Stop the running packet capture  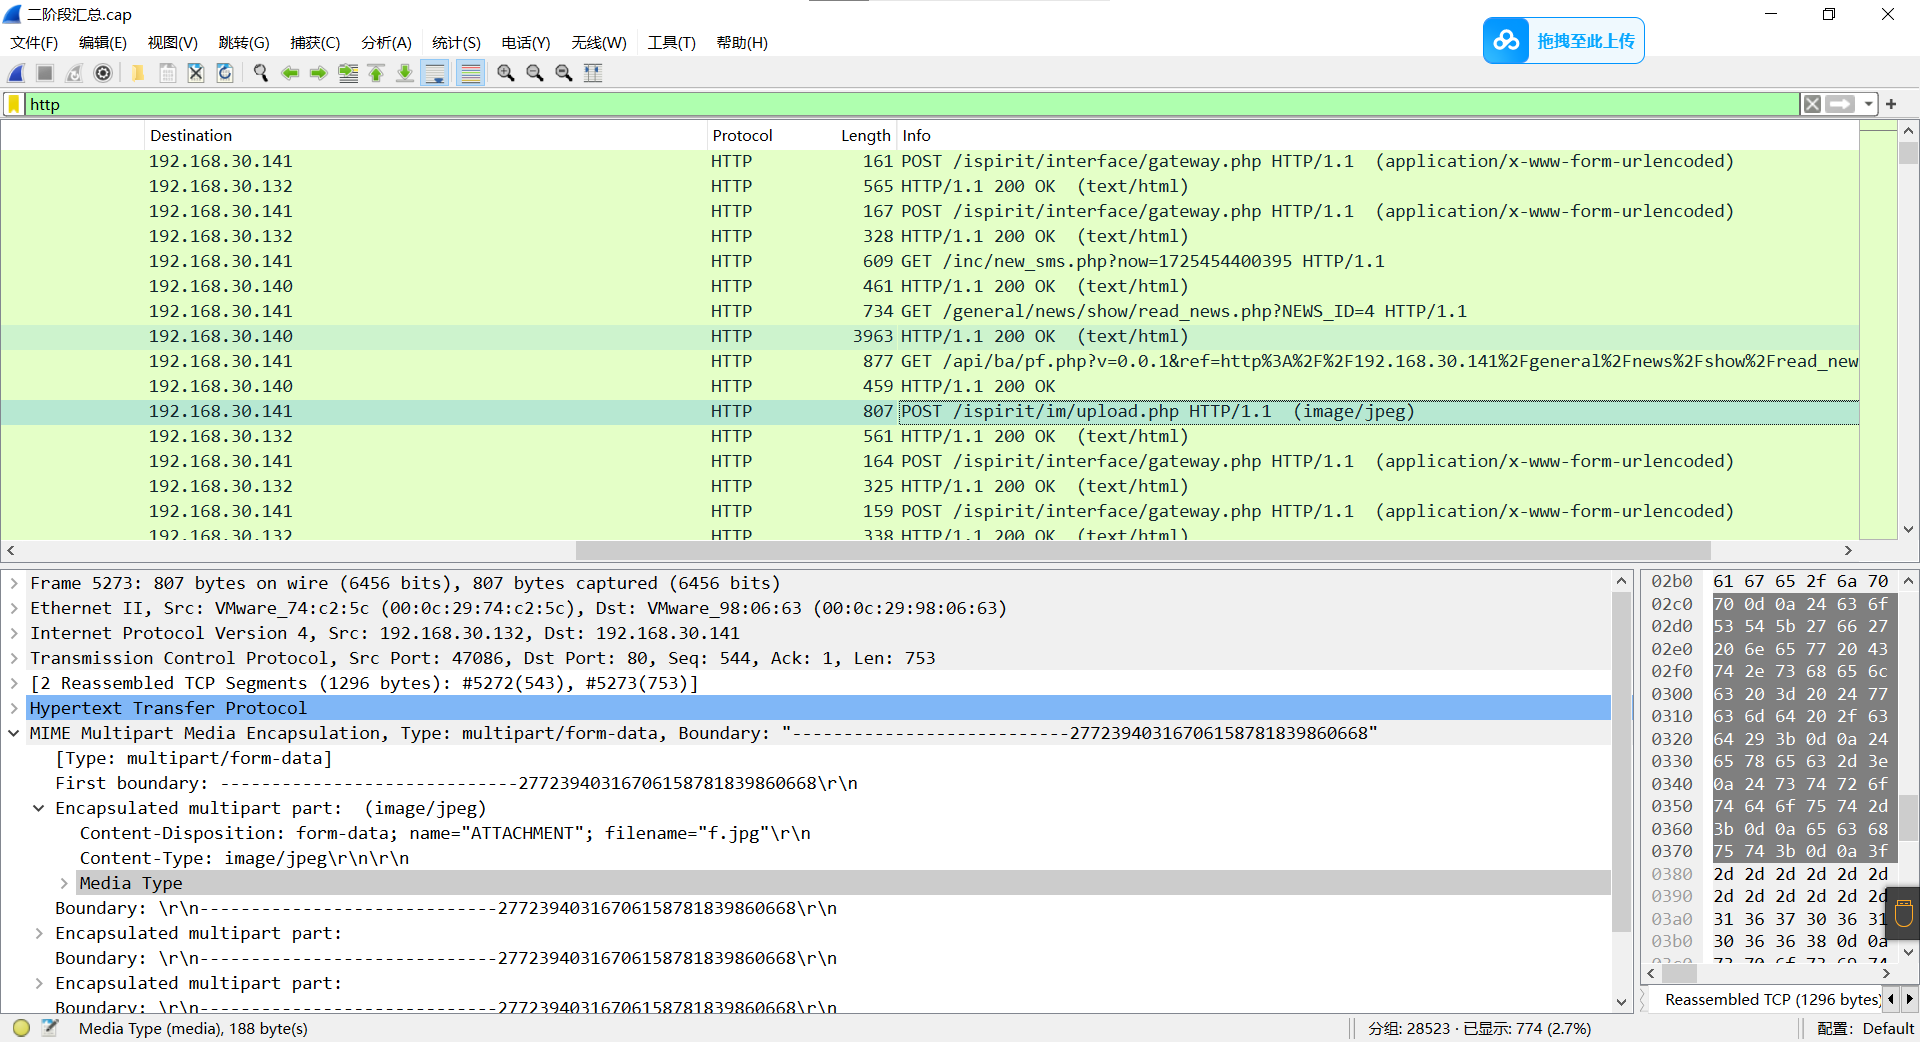coord(45,73)
